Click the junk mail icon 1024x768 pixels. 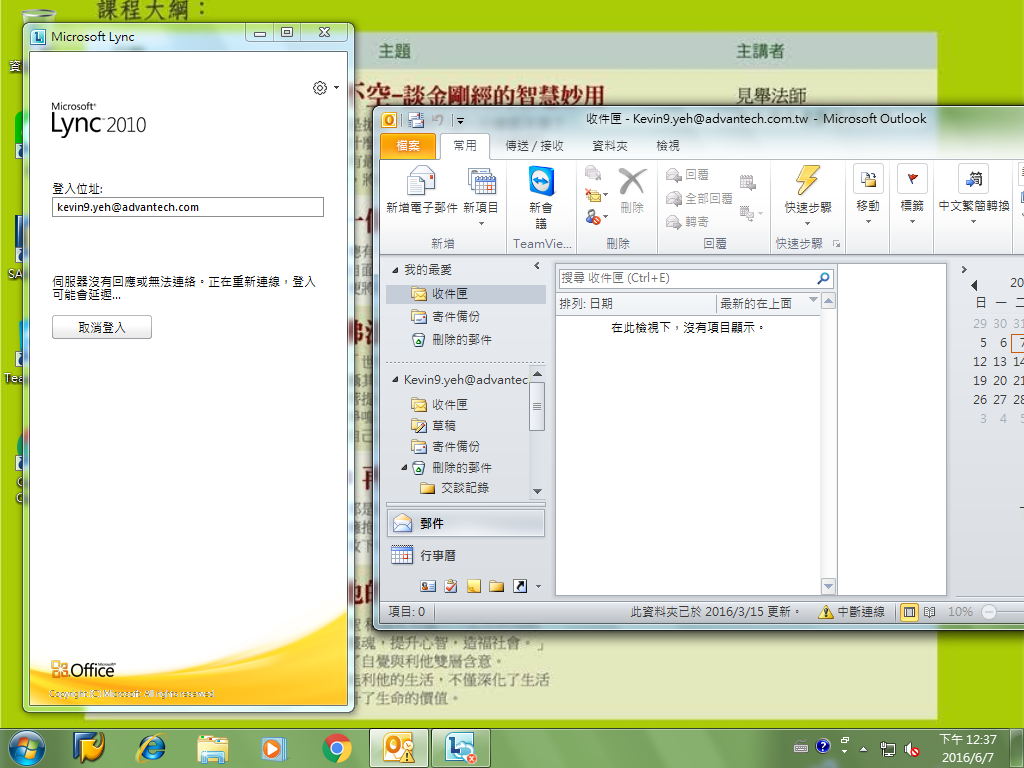pyautogui.click(x=595, y=217)
